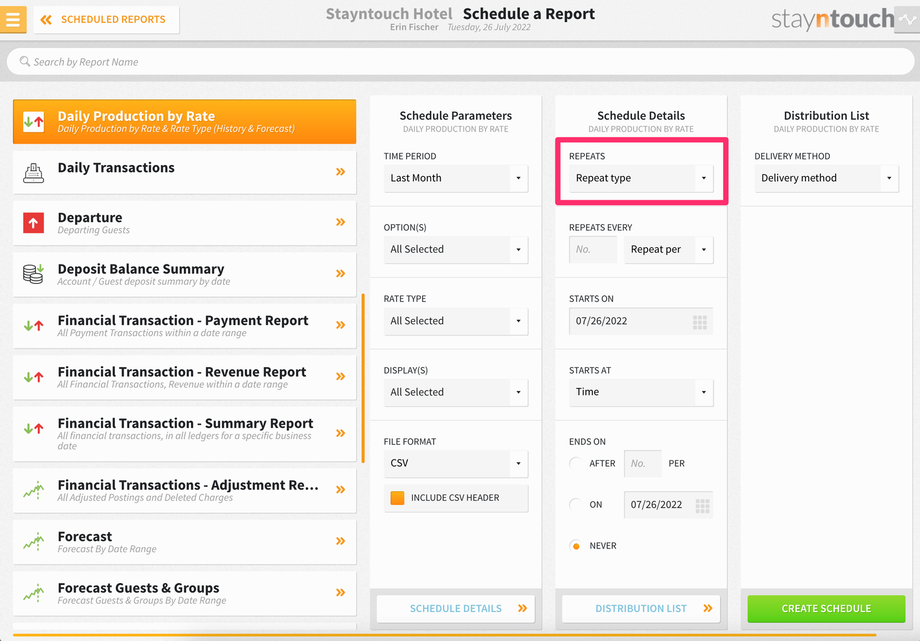This screenshot has width=920, height=641.
Task: Select the Ends On After radio button
Action: coord(576,463)
